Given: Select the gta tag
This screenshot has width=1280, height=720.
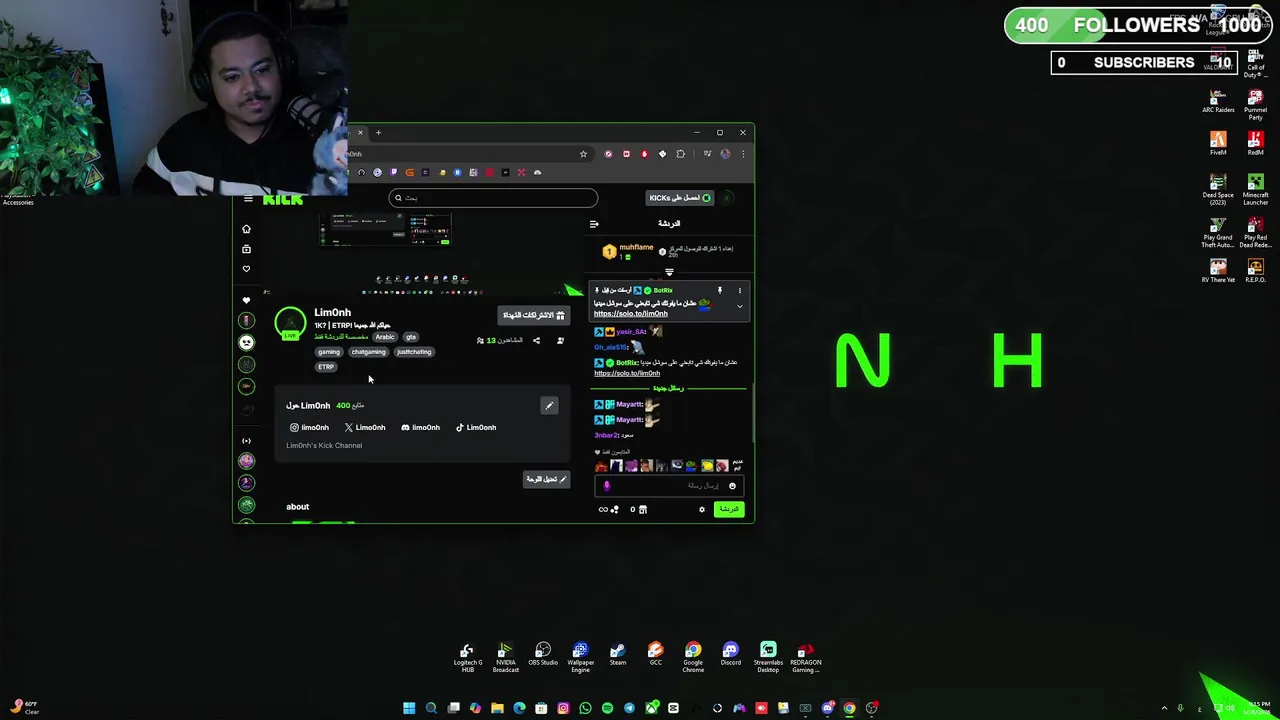Looking at the screenshot, I should [411, 337].
